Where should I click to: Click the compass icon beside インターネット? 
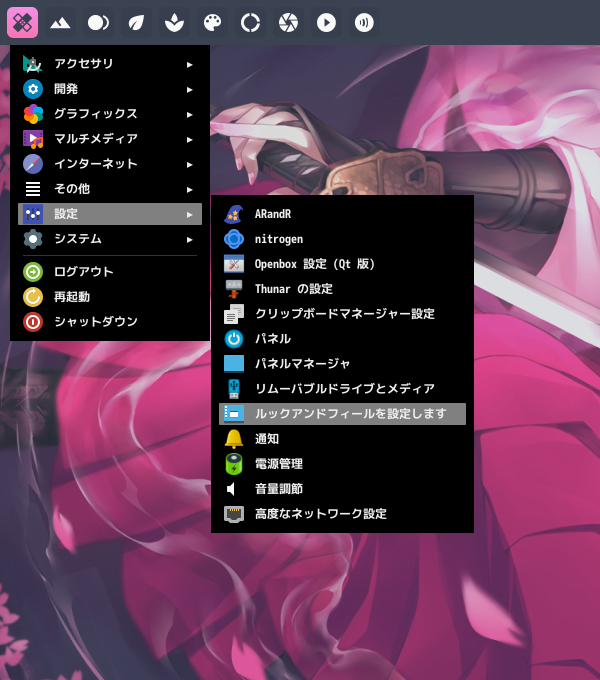pyautogui.click(x=33, y=164)
